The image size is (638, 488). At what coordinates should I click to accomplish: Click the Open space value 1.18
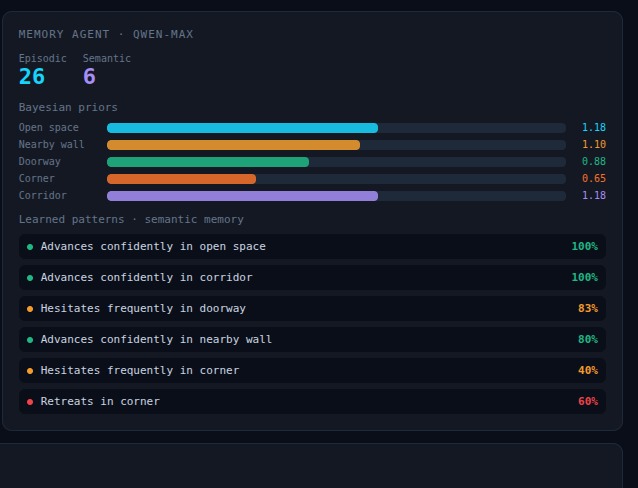[x=594, y=128]
